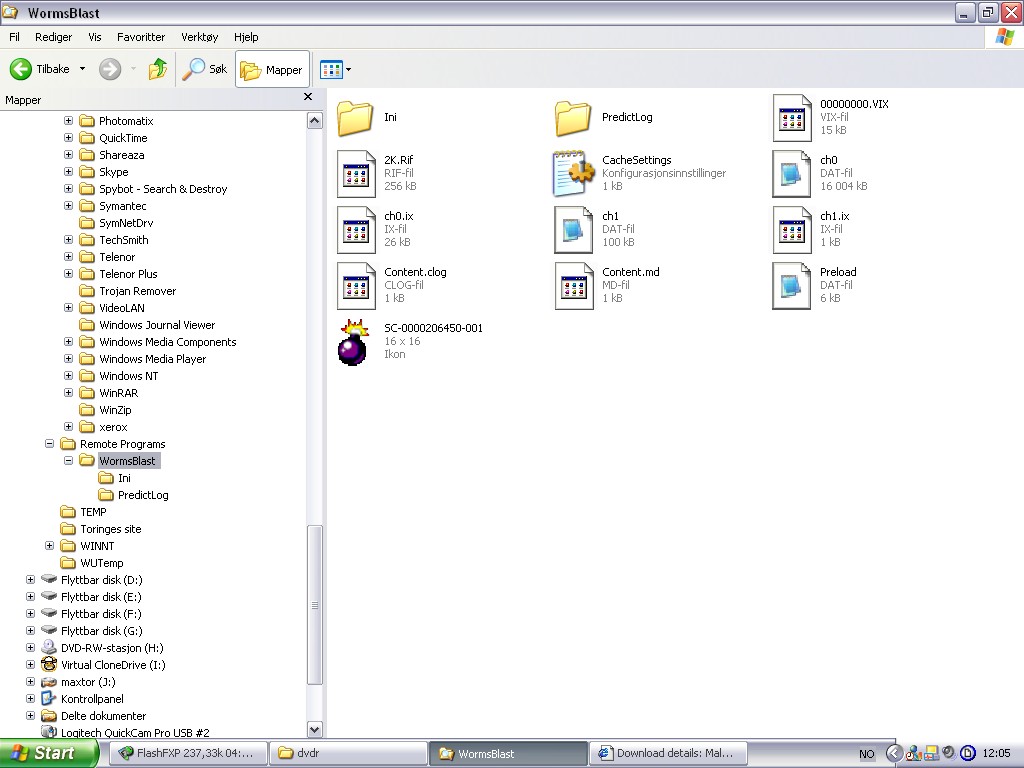Viewport: 1024px width, 768px height.
Task: Select Toringes site folder in tree
Action: pyautogui.click(x=110, y=529)
